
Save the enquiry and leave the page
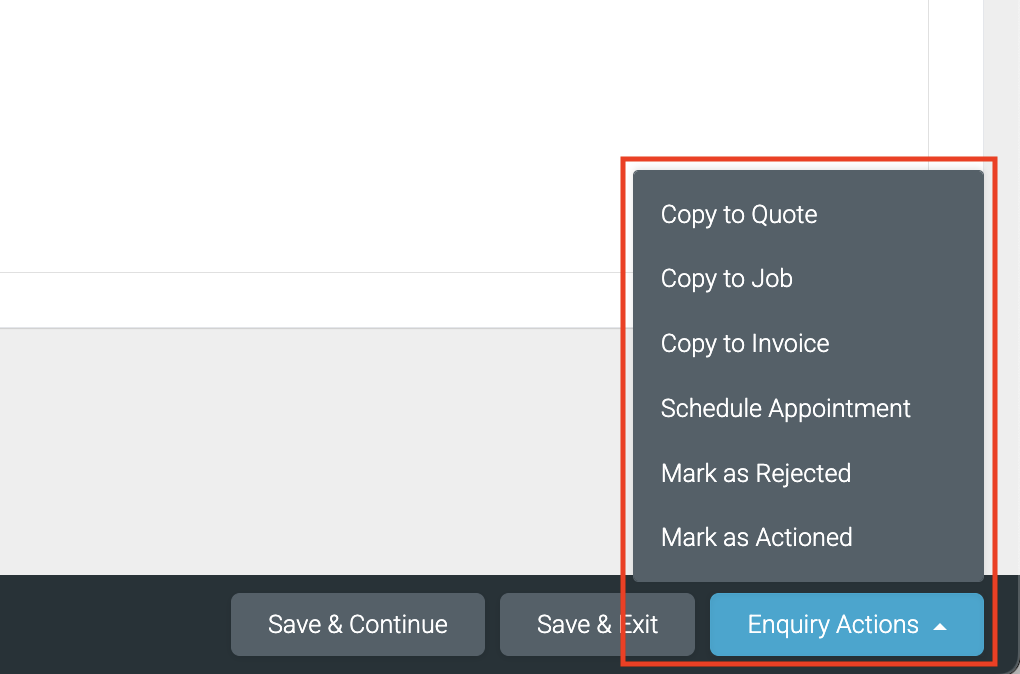597,625
